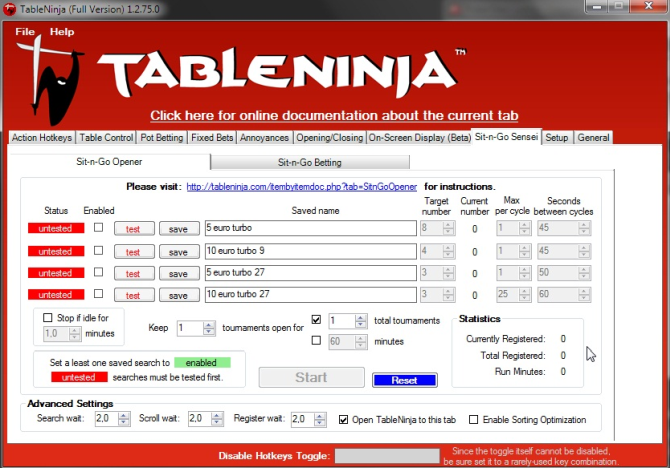This screenshot has width=670, height=468.
Task: Click the blue Reset button
Action: coord(405,380)
